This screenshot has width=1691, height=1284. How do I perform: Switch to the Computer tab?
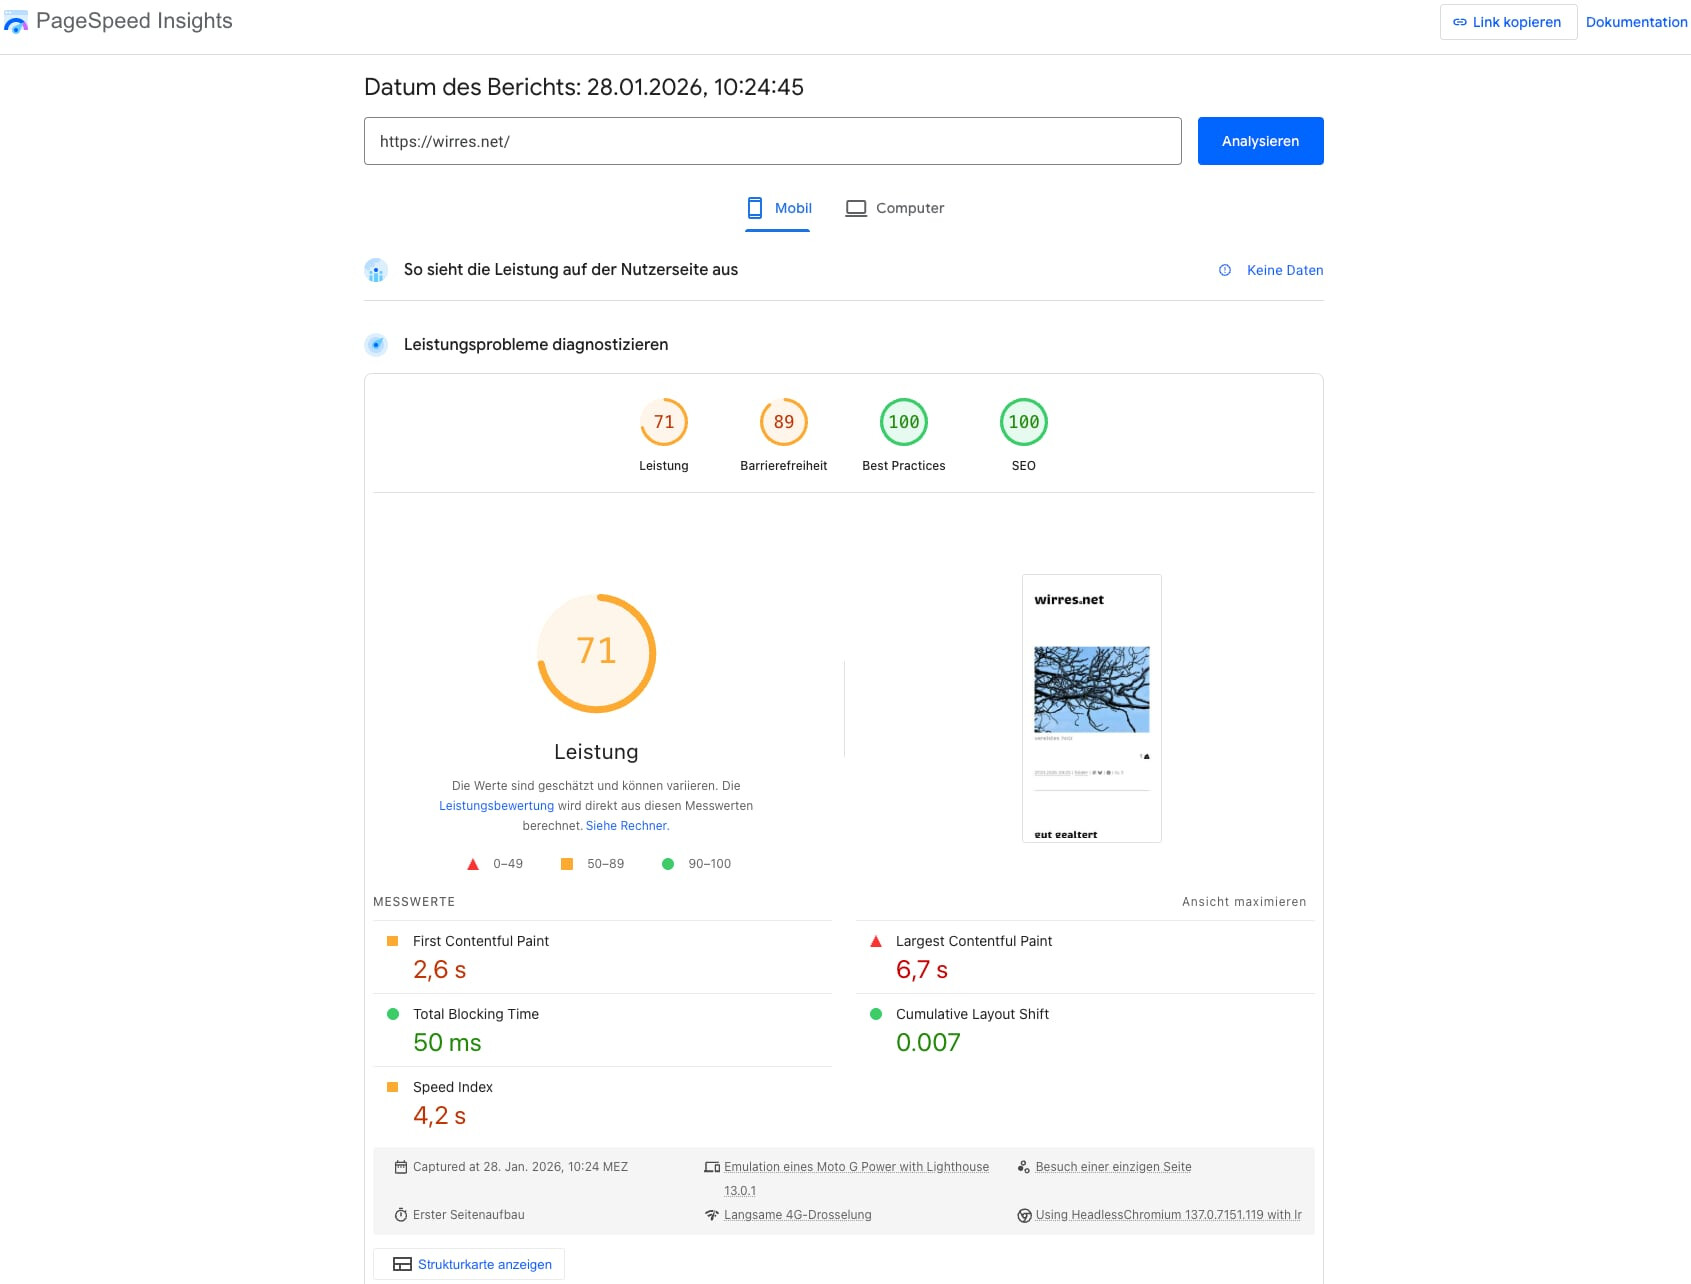click(x=895, y=208)
